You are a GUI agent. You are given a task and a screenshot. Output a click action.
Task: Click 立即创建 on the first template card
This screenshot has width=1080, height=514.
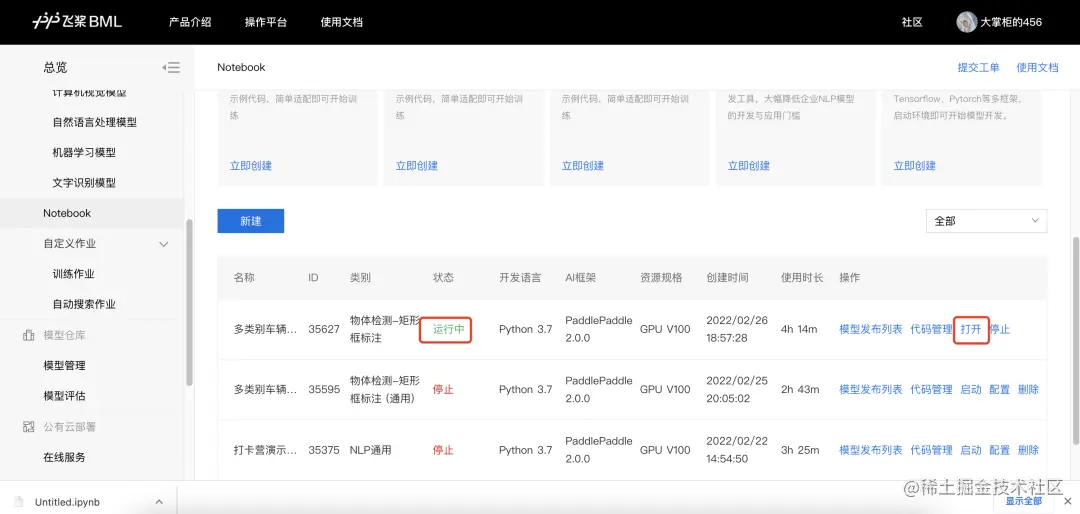pyautogui.click(x=251, y=166)
